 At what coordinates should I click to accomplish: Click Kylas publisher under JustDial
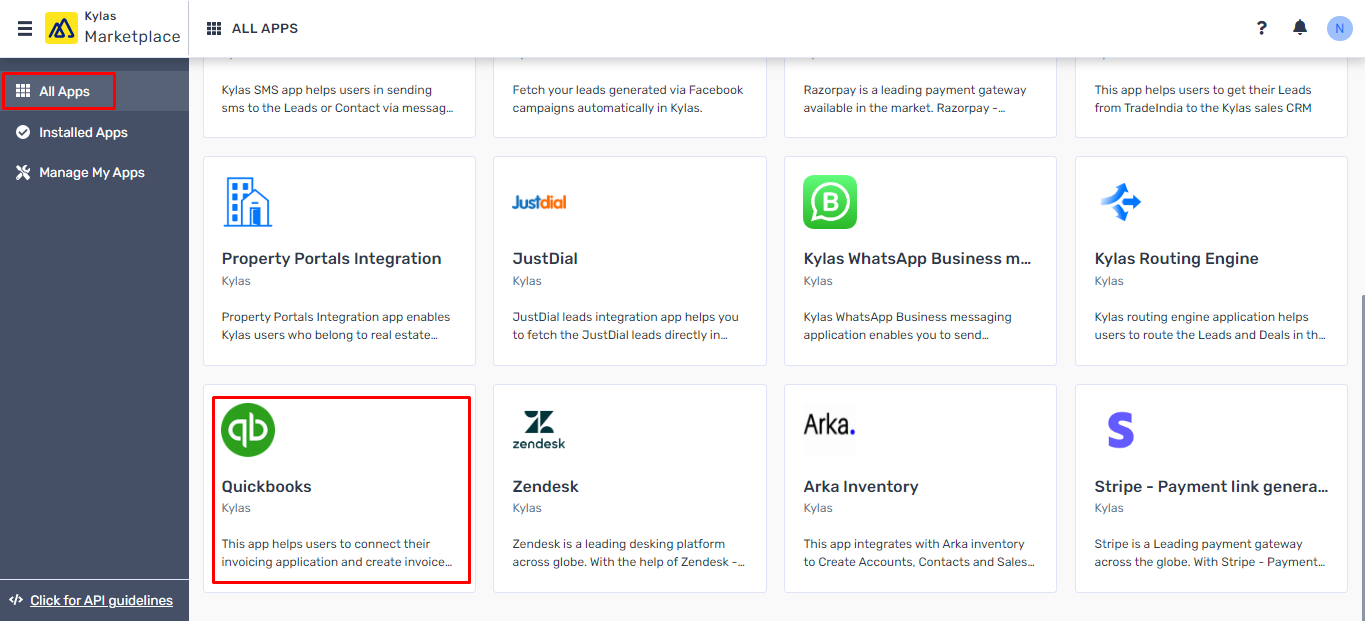(x=527, y=281)
